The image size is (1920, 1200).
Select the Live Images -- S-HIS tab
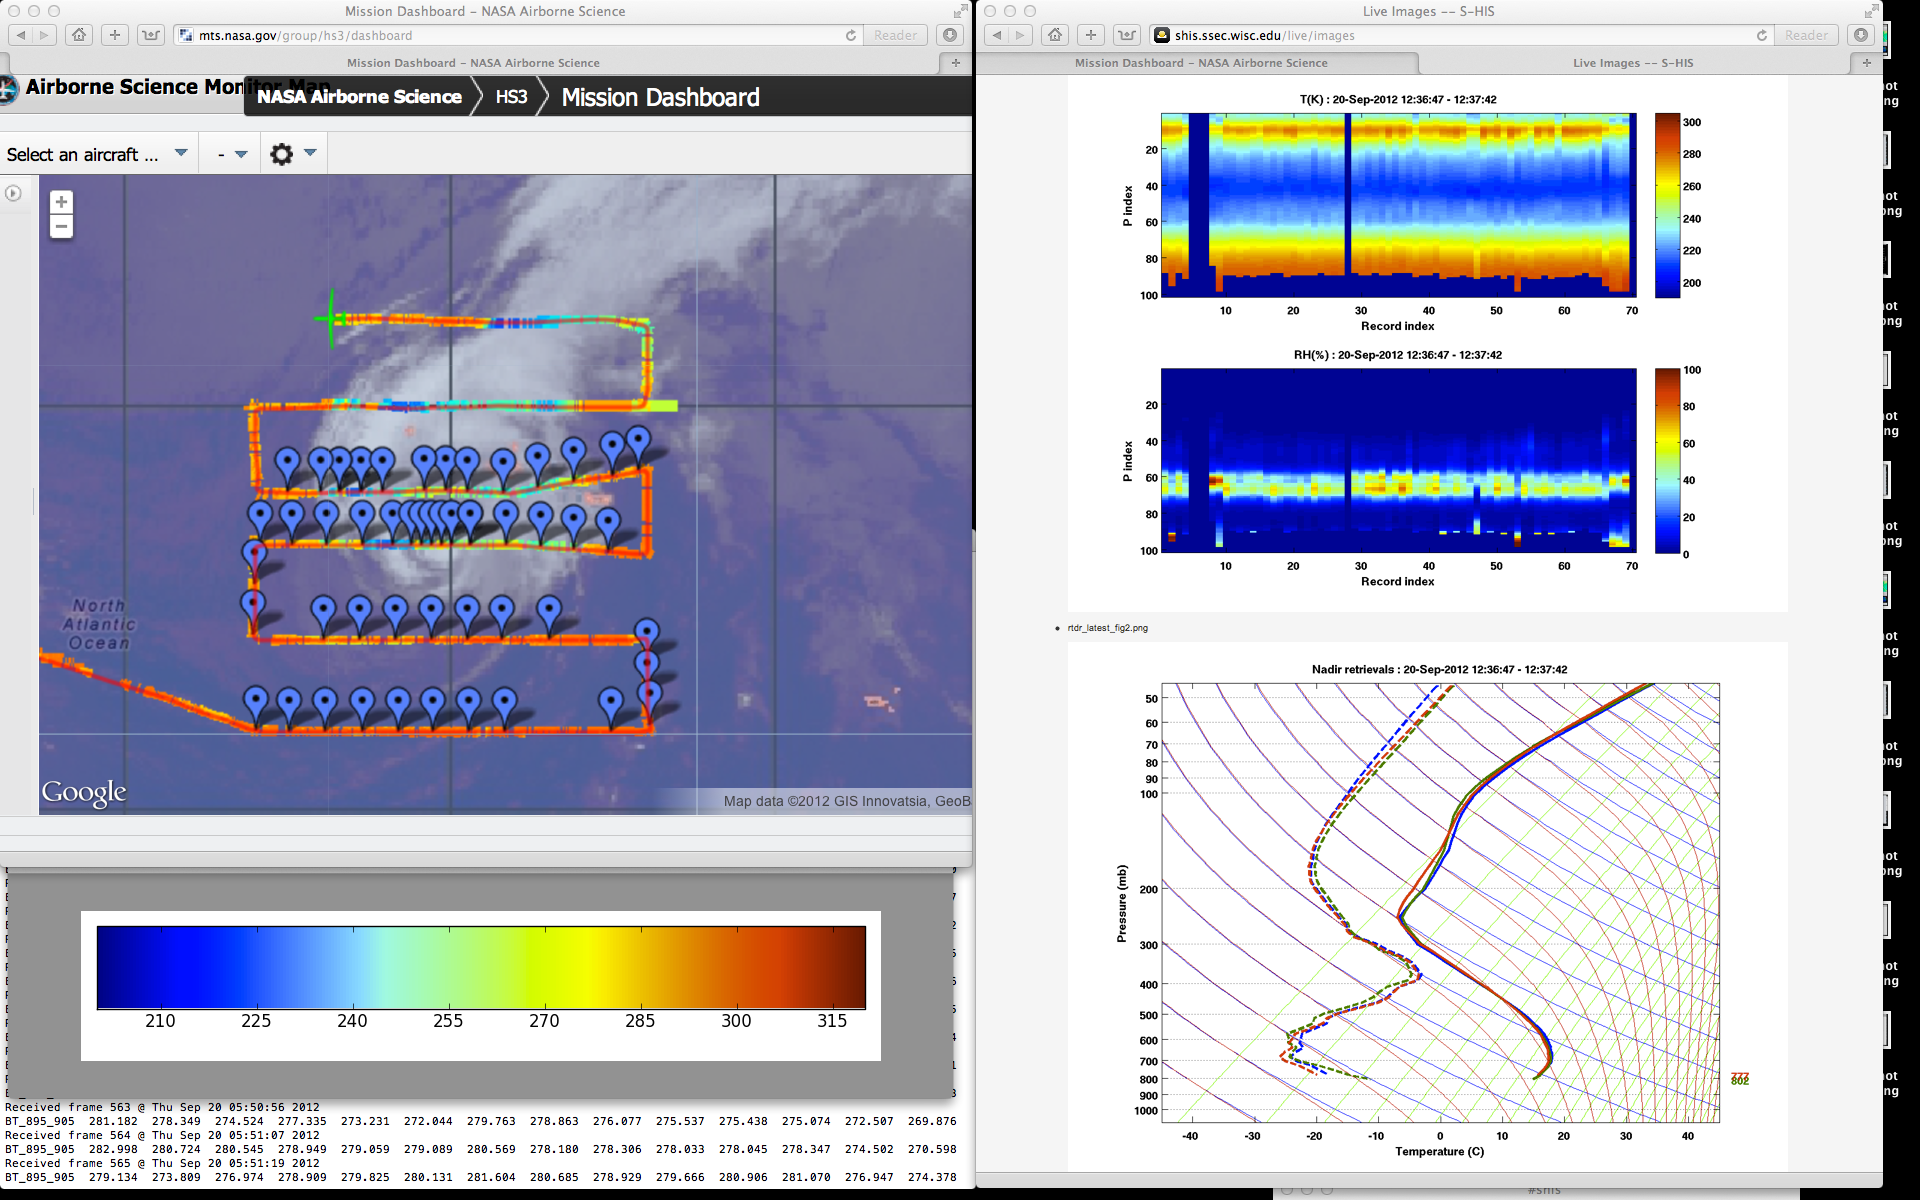tap(1632, 63)
